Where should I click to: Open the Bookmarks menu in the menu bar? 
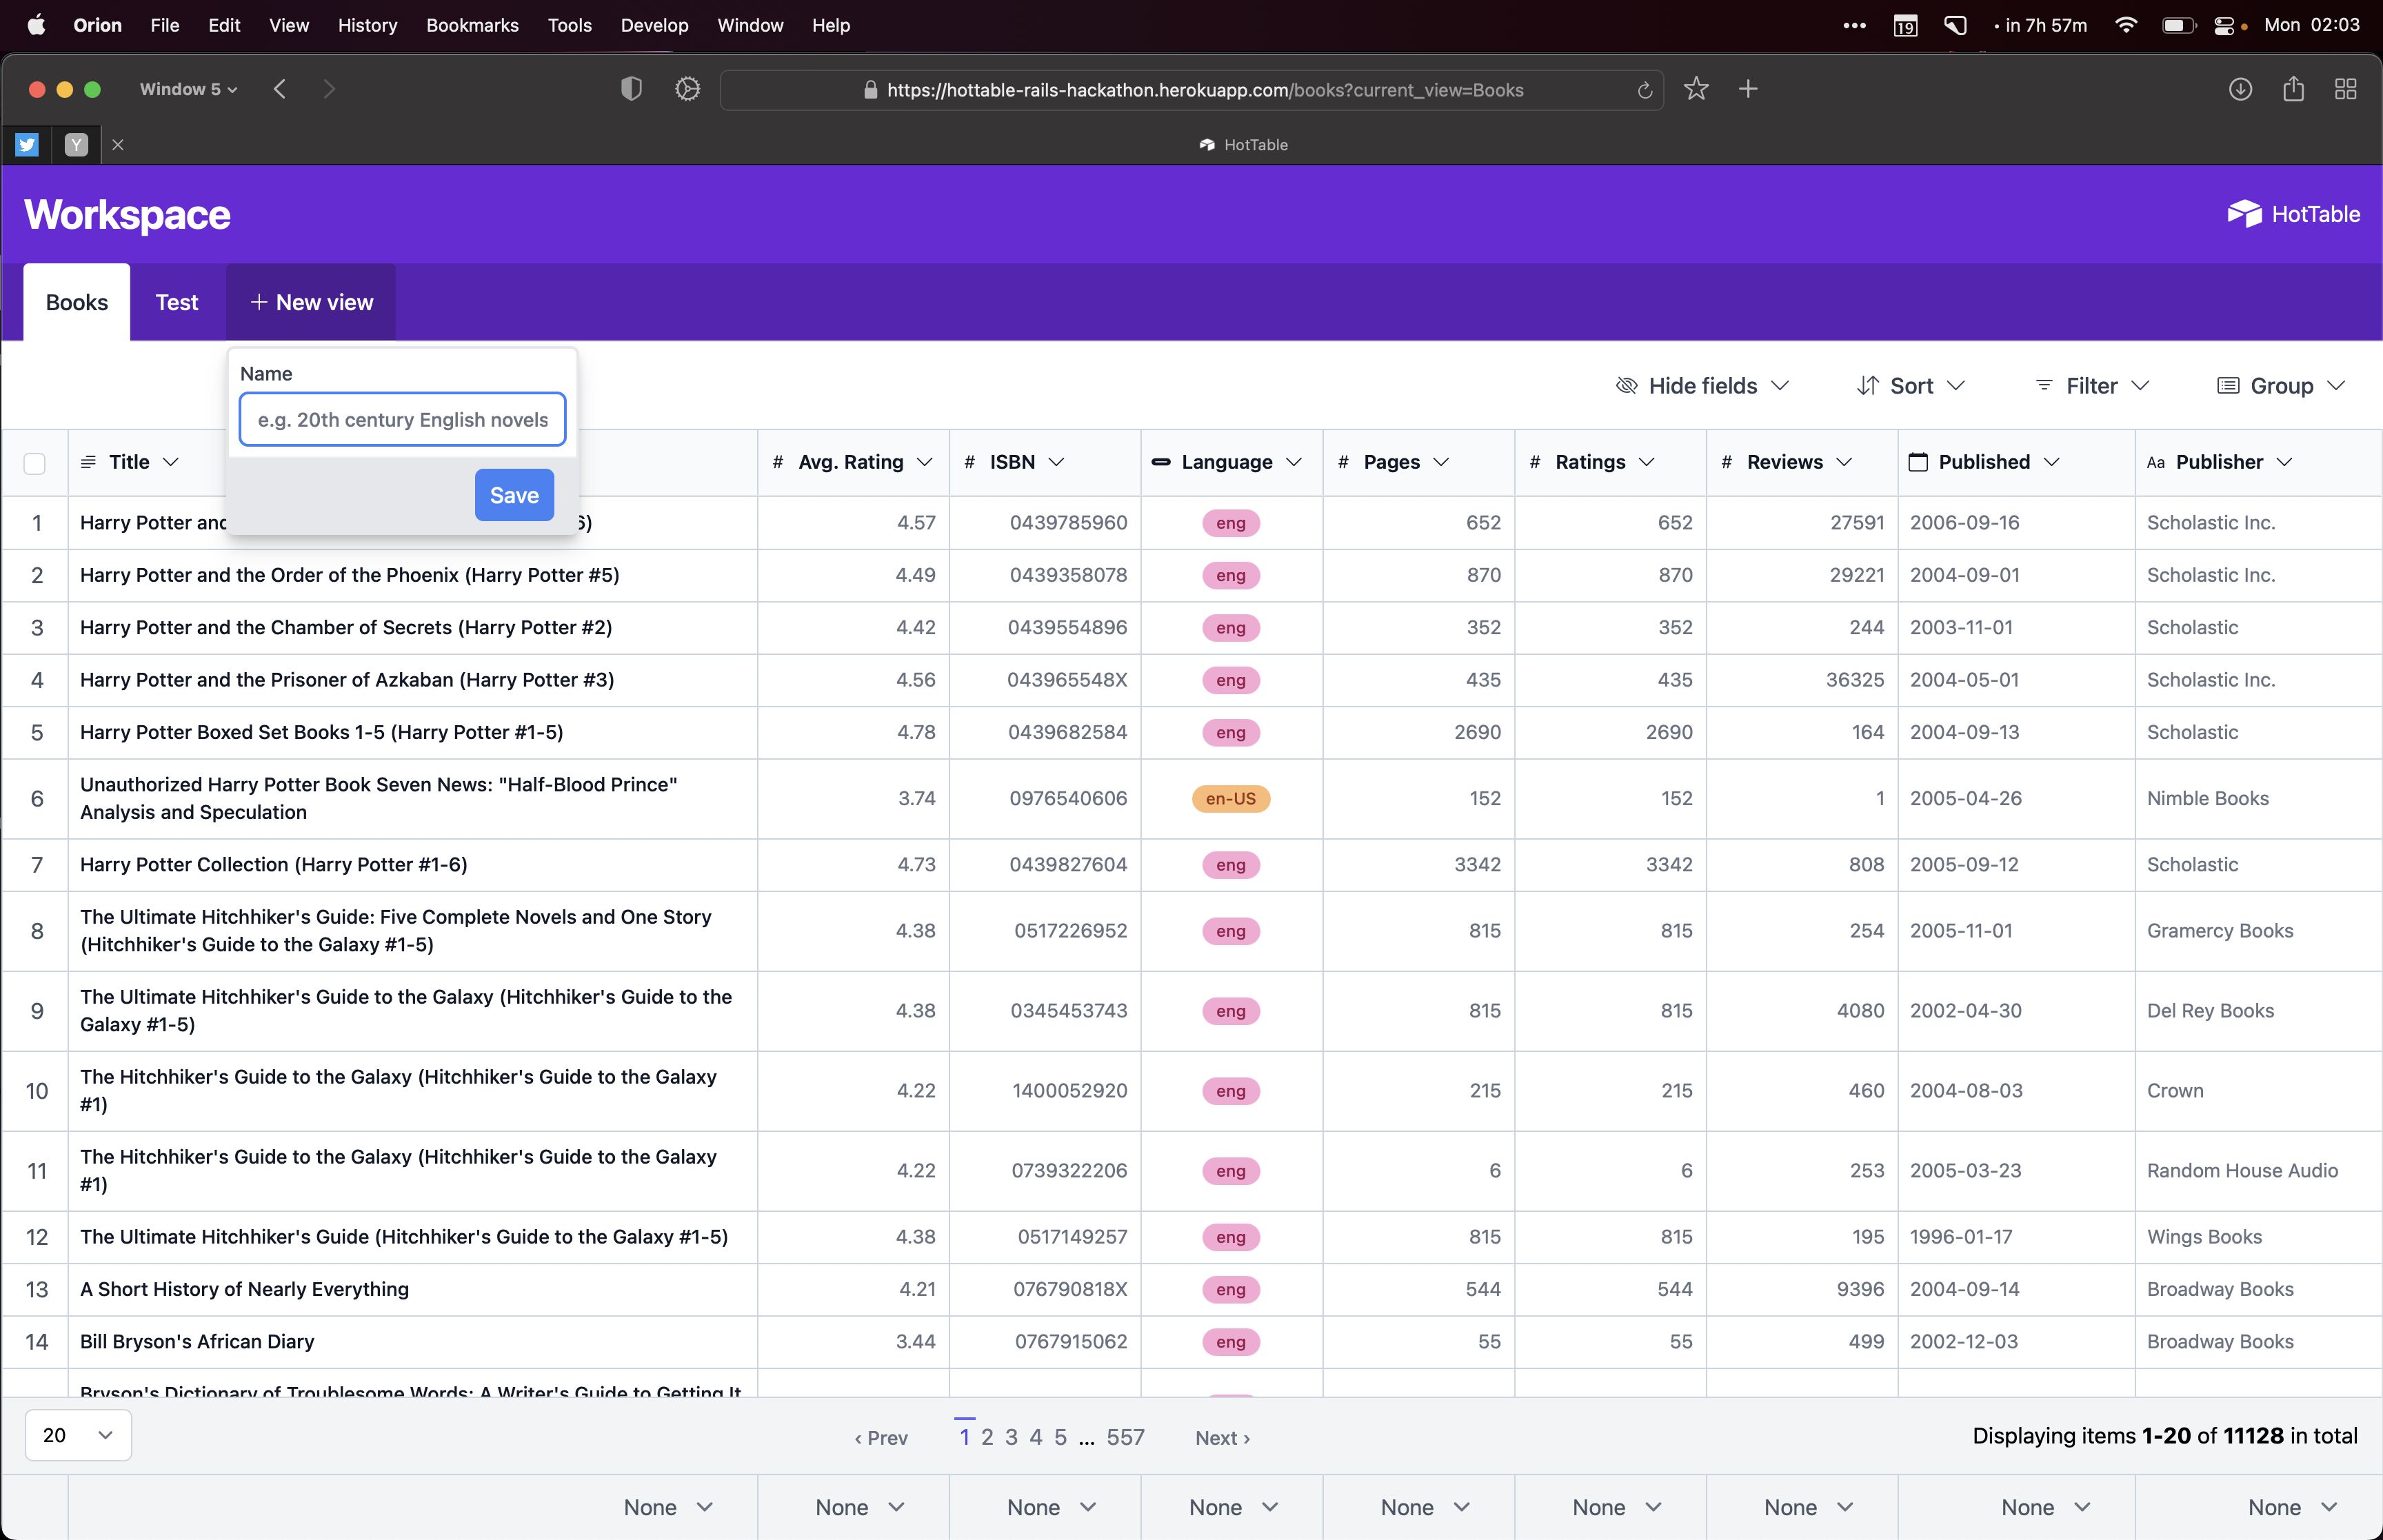pyautogui.click(x=472, y=25)
